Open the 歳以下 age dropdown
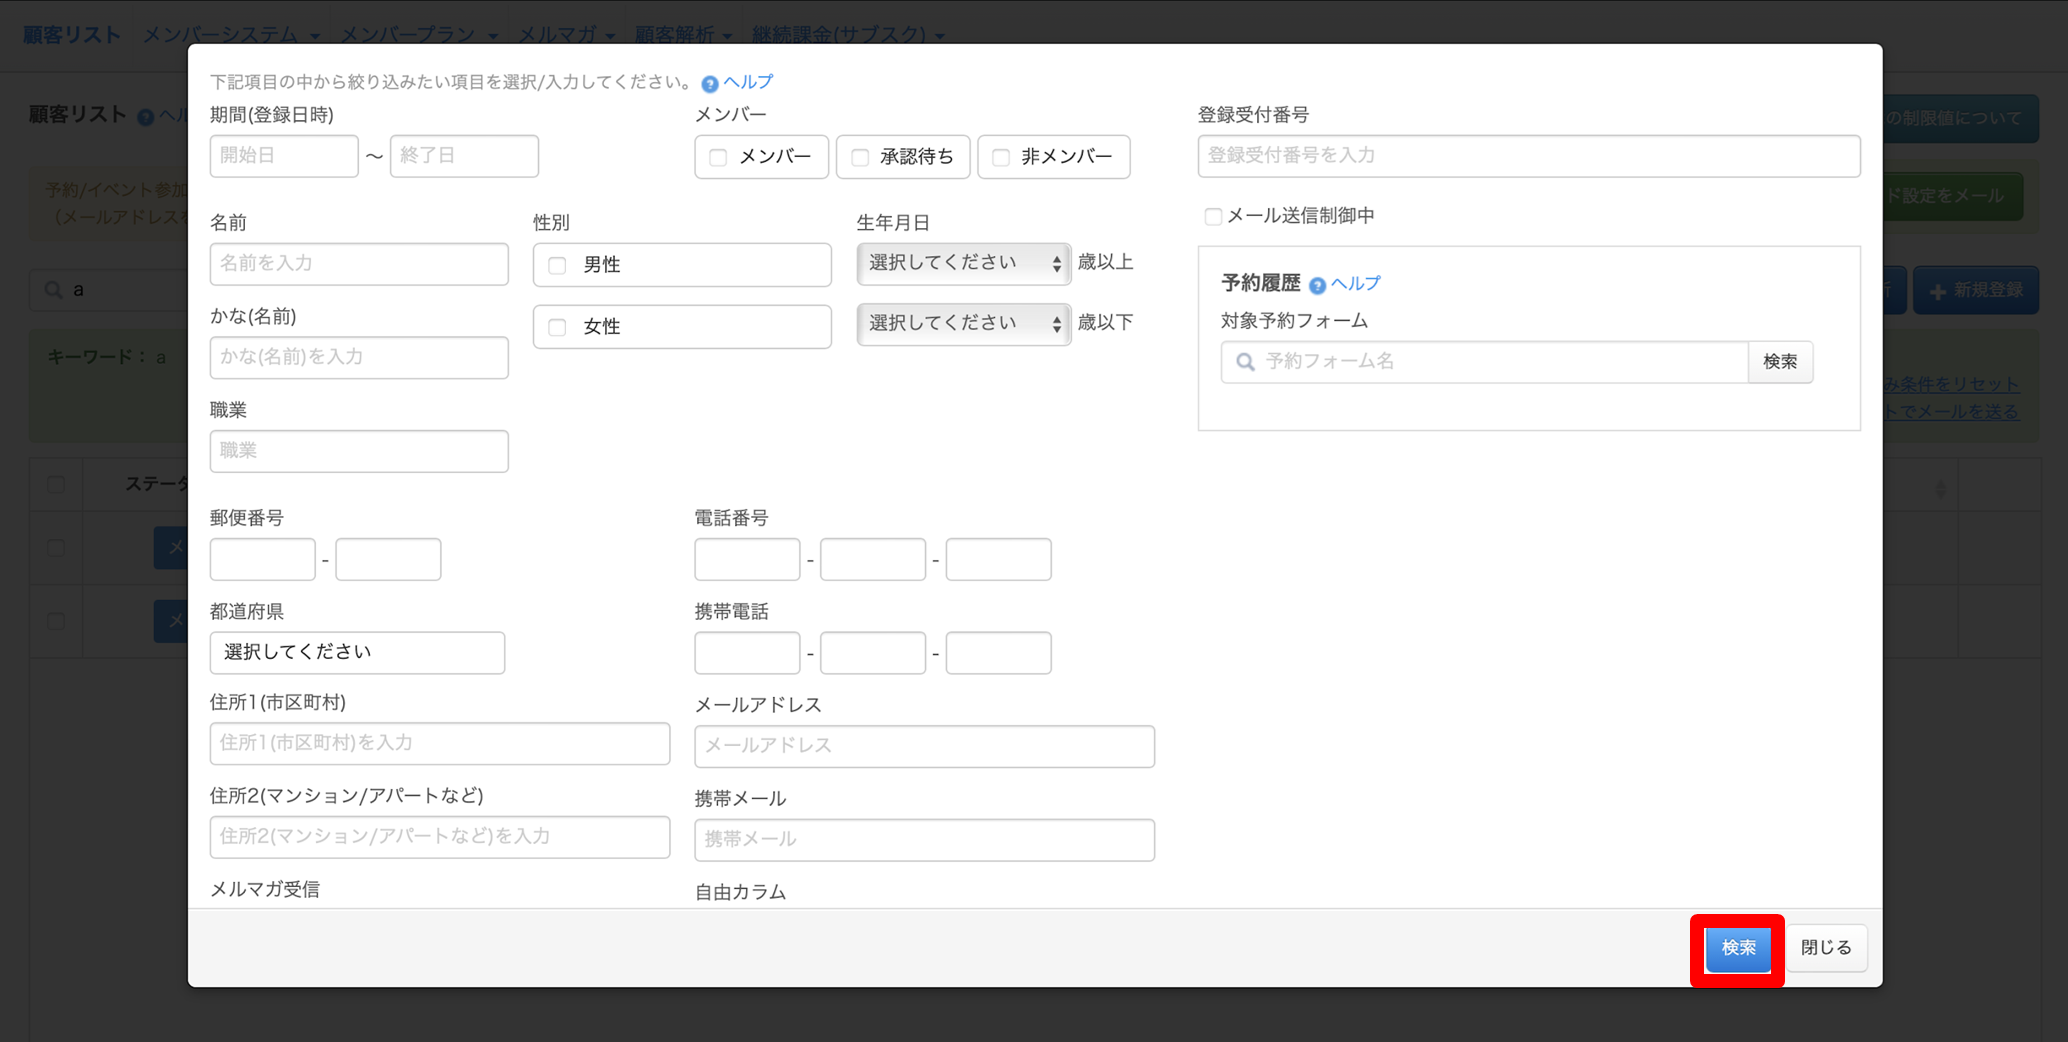The image size is (2068, 1042). (963, 324)
